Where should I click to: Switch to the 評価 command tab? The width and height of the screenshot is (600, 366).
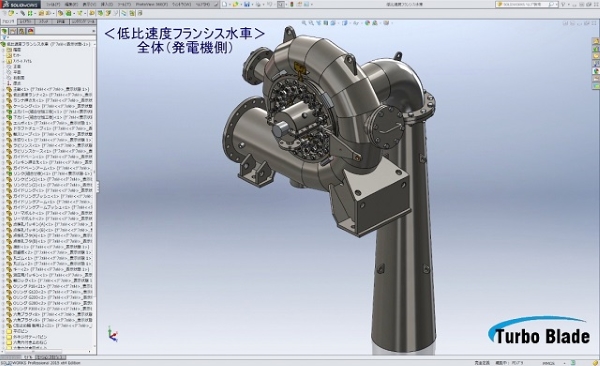[61, 22]
